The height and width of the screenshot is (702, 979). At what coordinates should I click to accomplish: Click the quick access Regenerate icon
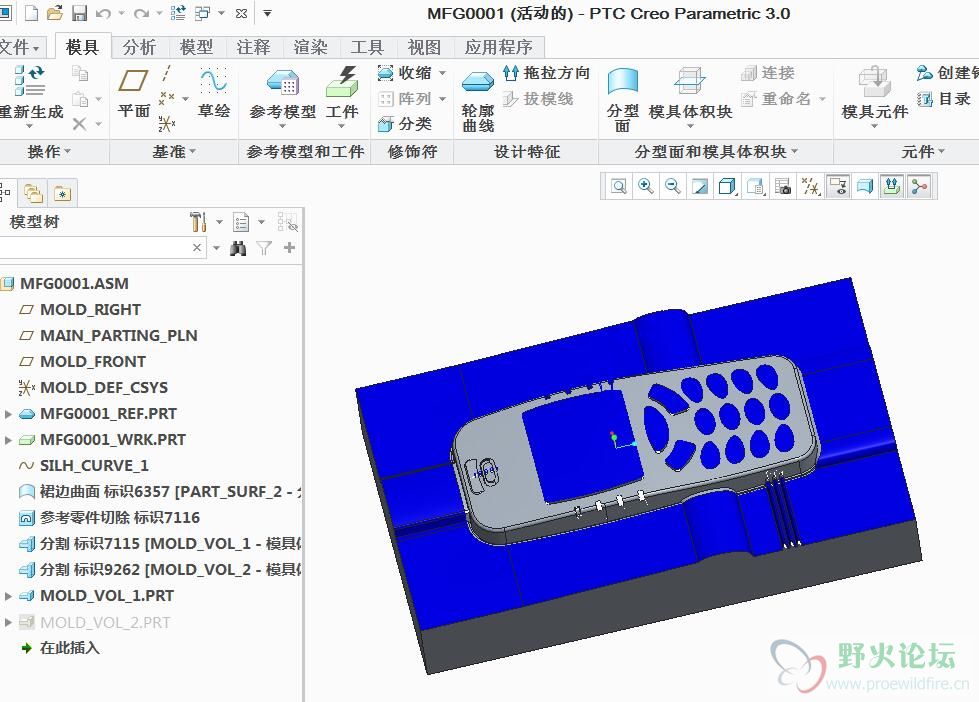pos(178,13)
